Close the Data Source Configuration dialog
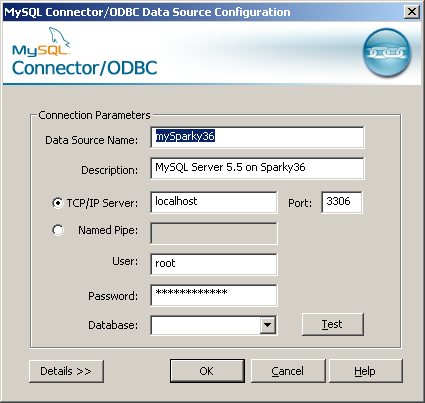The image size is (425, 403). point(412,12)
